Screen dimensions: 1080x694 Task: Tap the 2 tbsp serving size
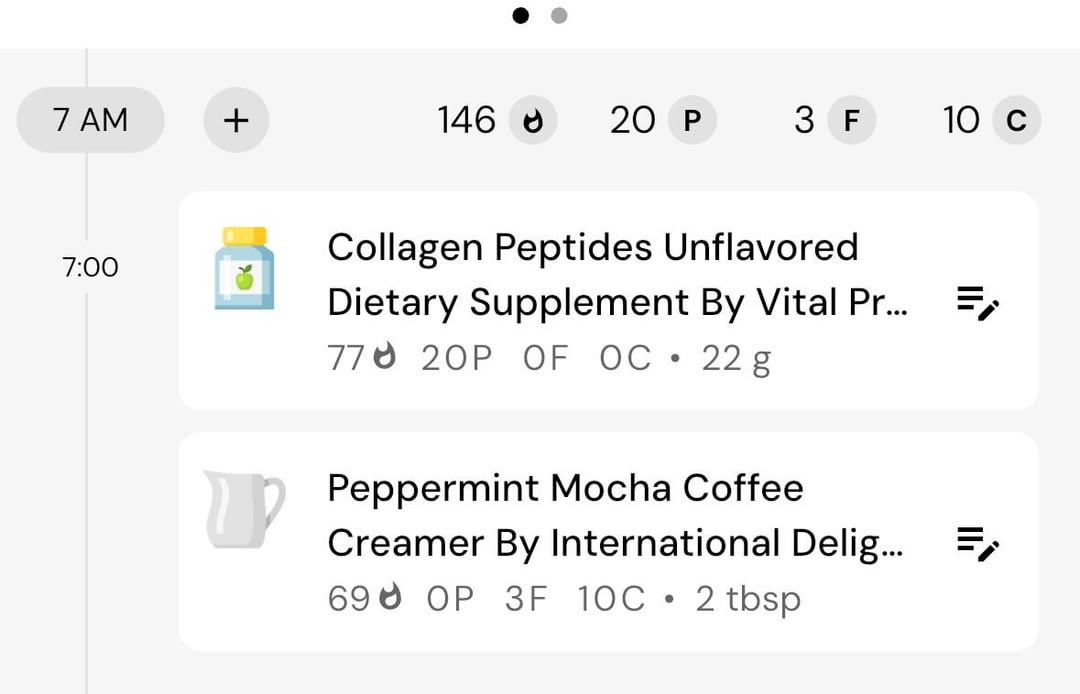748,599
